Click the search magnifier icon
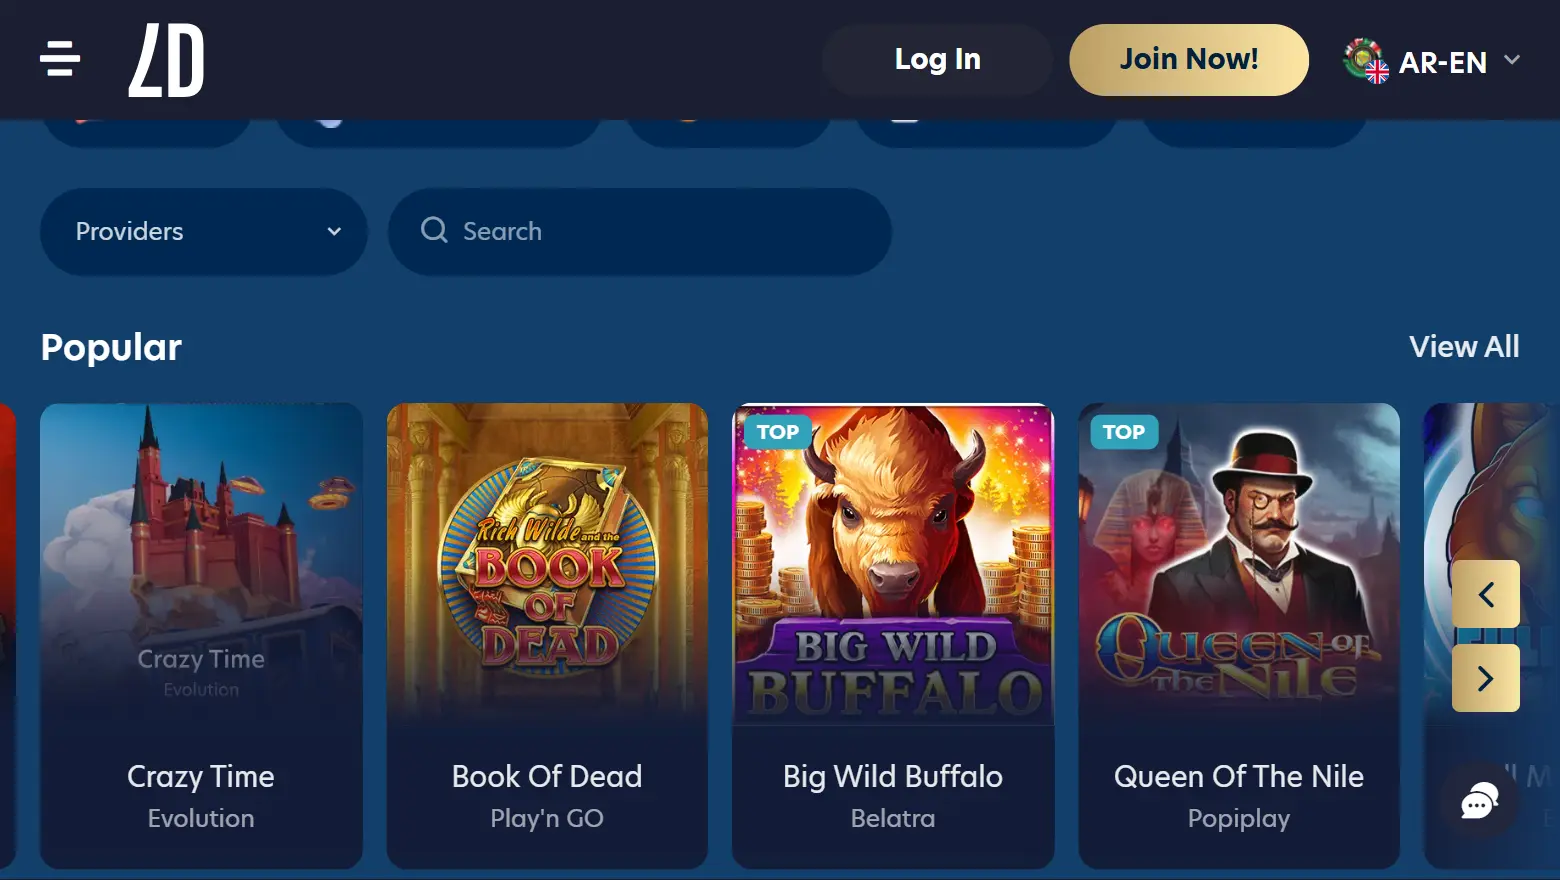The image size is (1560, 880). tap(434, 231)
